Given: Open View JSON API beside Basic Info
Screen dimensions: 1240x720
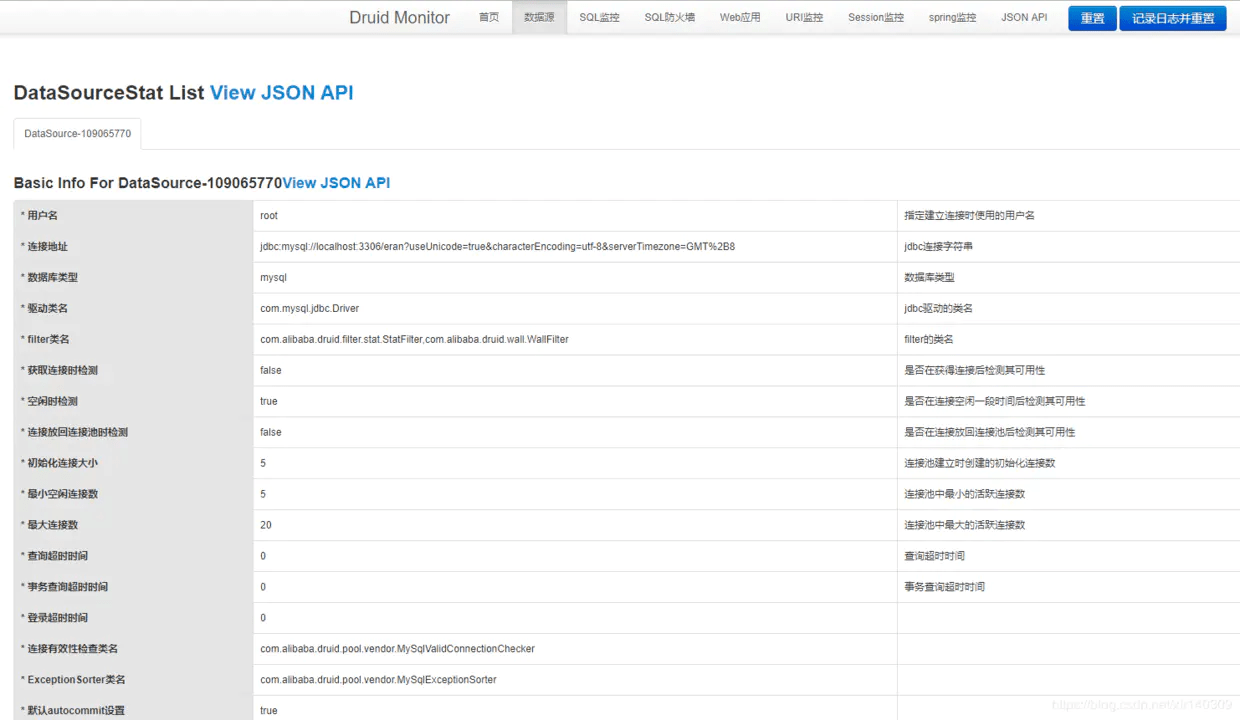Looking at the screenshot, I should coord(336,183).
